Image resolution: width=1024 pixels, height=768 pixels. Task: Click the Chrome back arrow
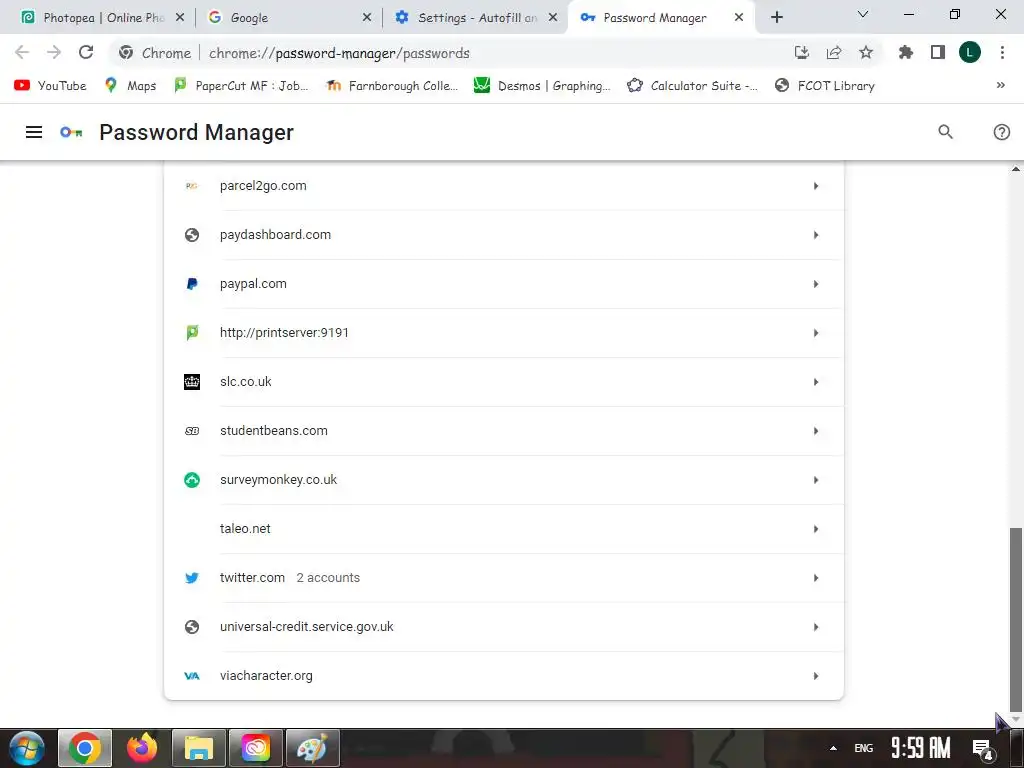[x=22, y=52]
